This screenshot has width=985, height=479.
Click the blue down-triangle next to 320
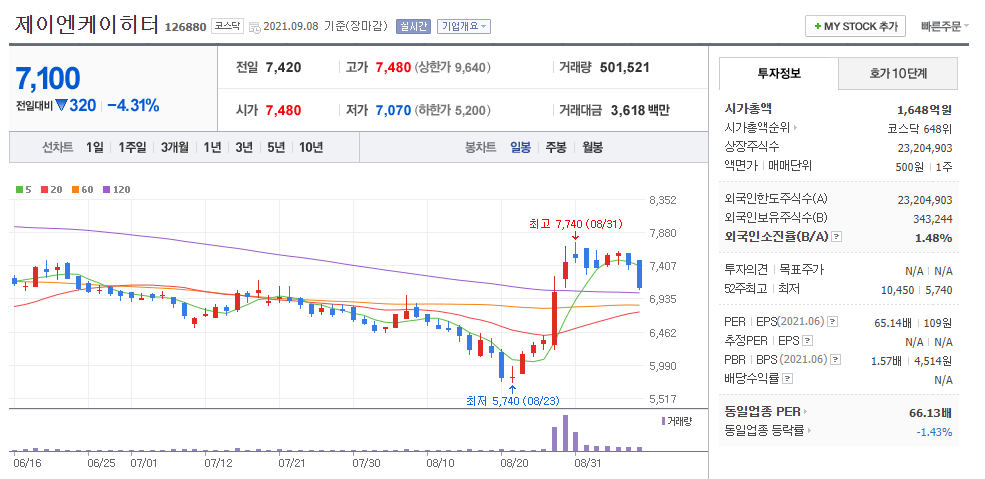(x=61, y=105)
